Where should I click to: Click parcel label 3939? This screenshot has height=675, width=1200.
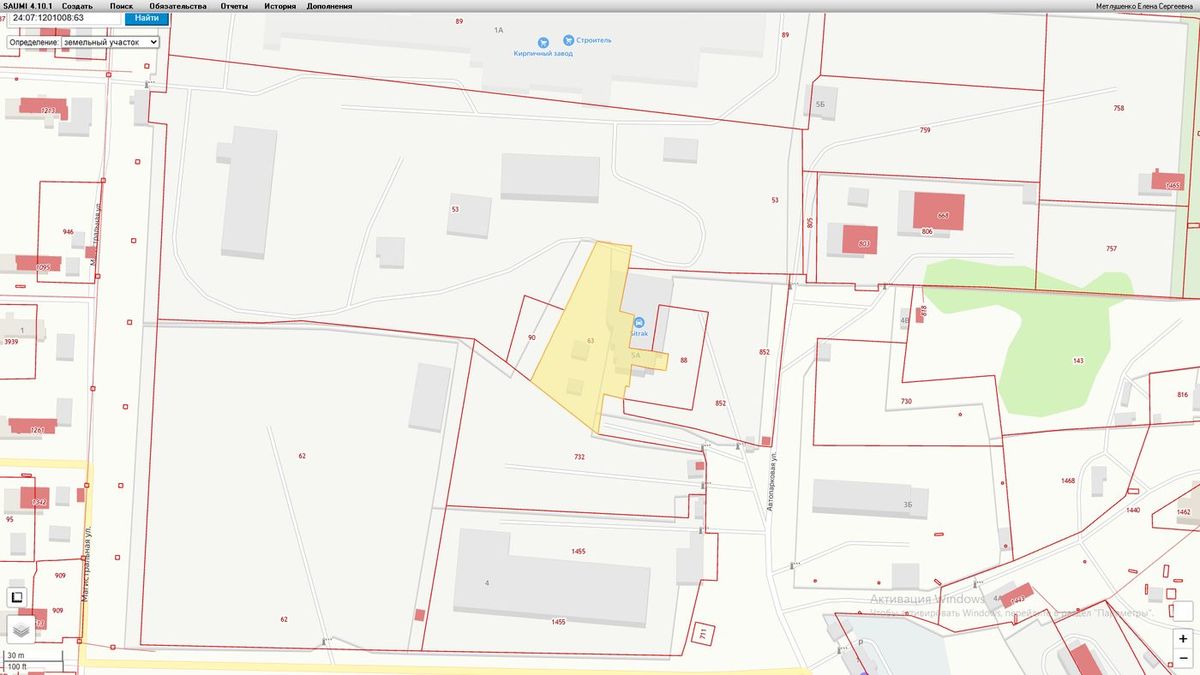pos(11,342)
